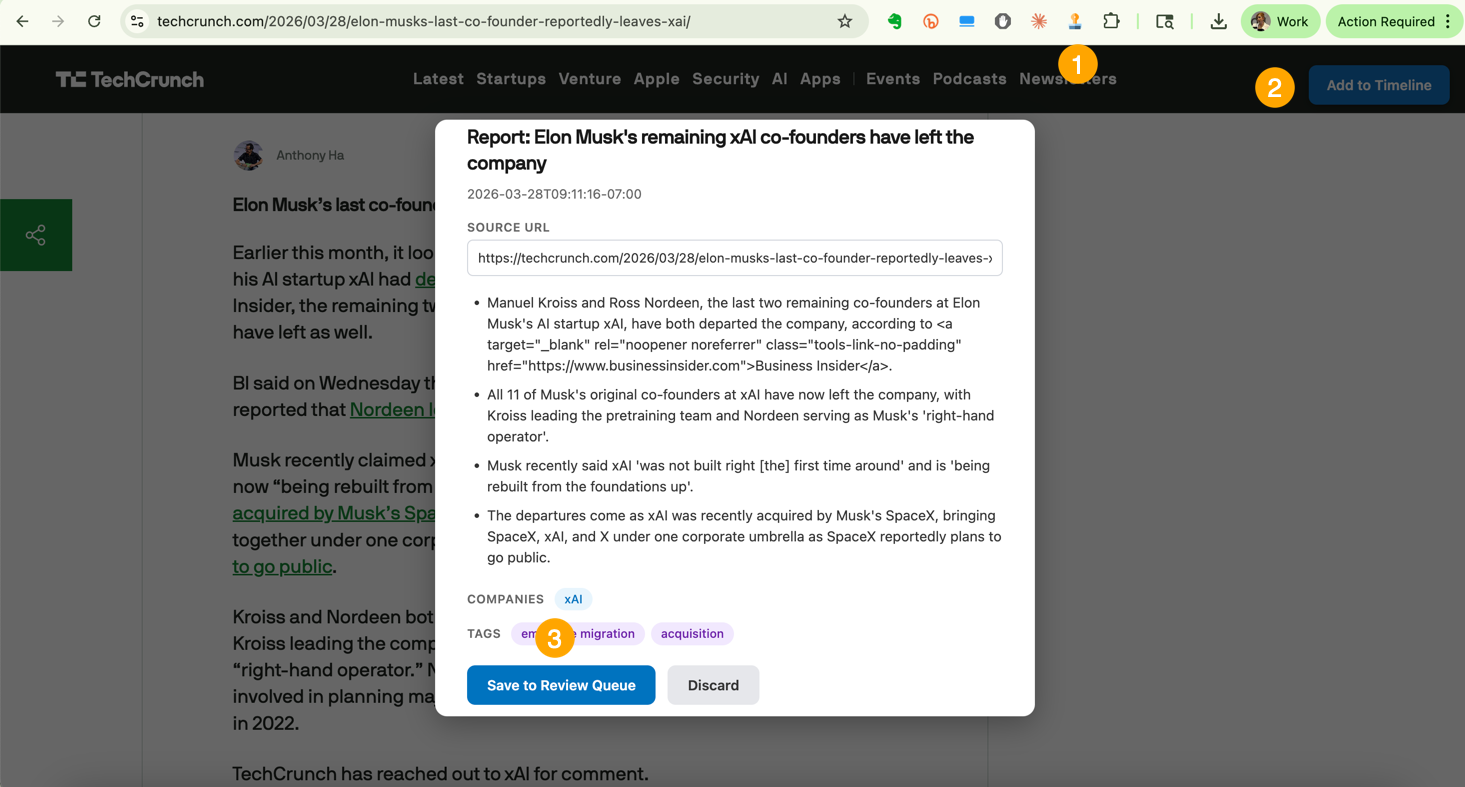The image size is (1465, 787).
Task: Click the Evernote elephant extension icon
Action: click(x=894, y=21)
